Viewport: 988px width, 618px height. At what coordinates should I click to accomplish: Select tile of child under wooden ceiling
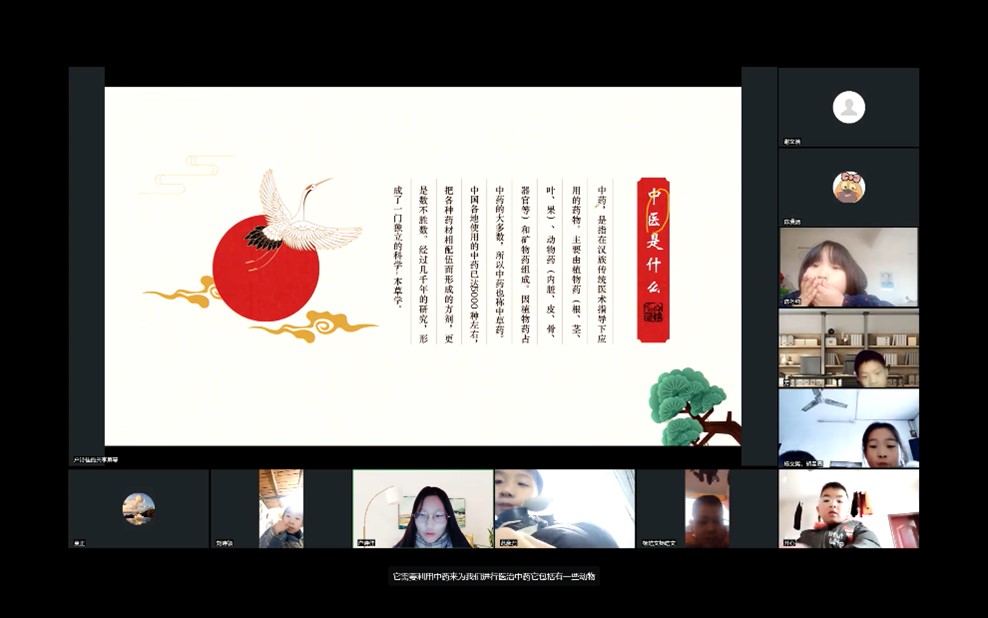[x=281, y=508]
